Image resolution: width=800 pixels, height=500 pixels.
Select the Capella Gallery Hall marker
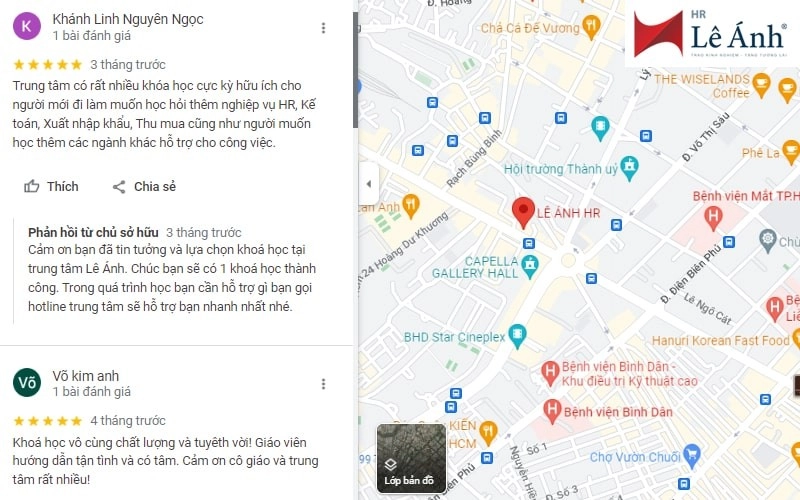[530, 267]
